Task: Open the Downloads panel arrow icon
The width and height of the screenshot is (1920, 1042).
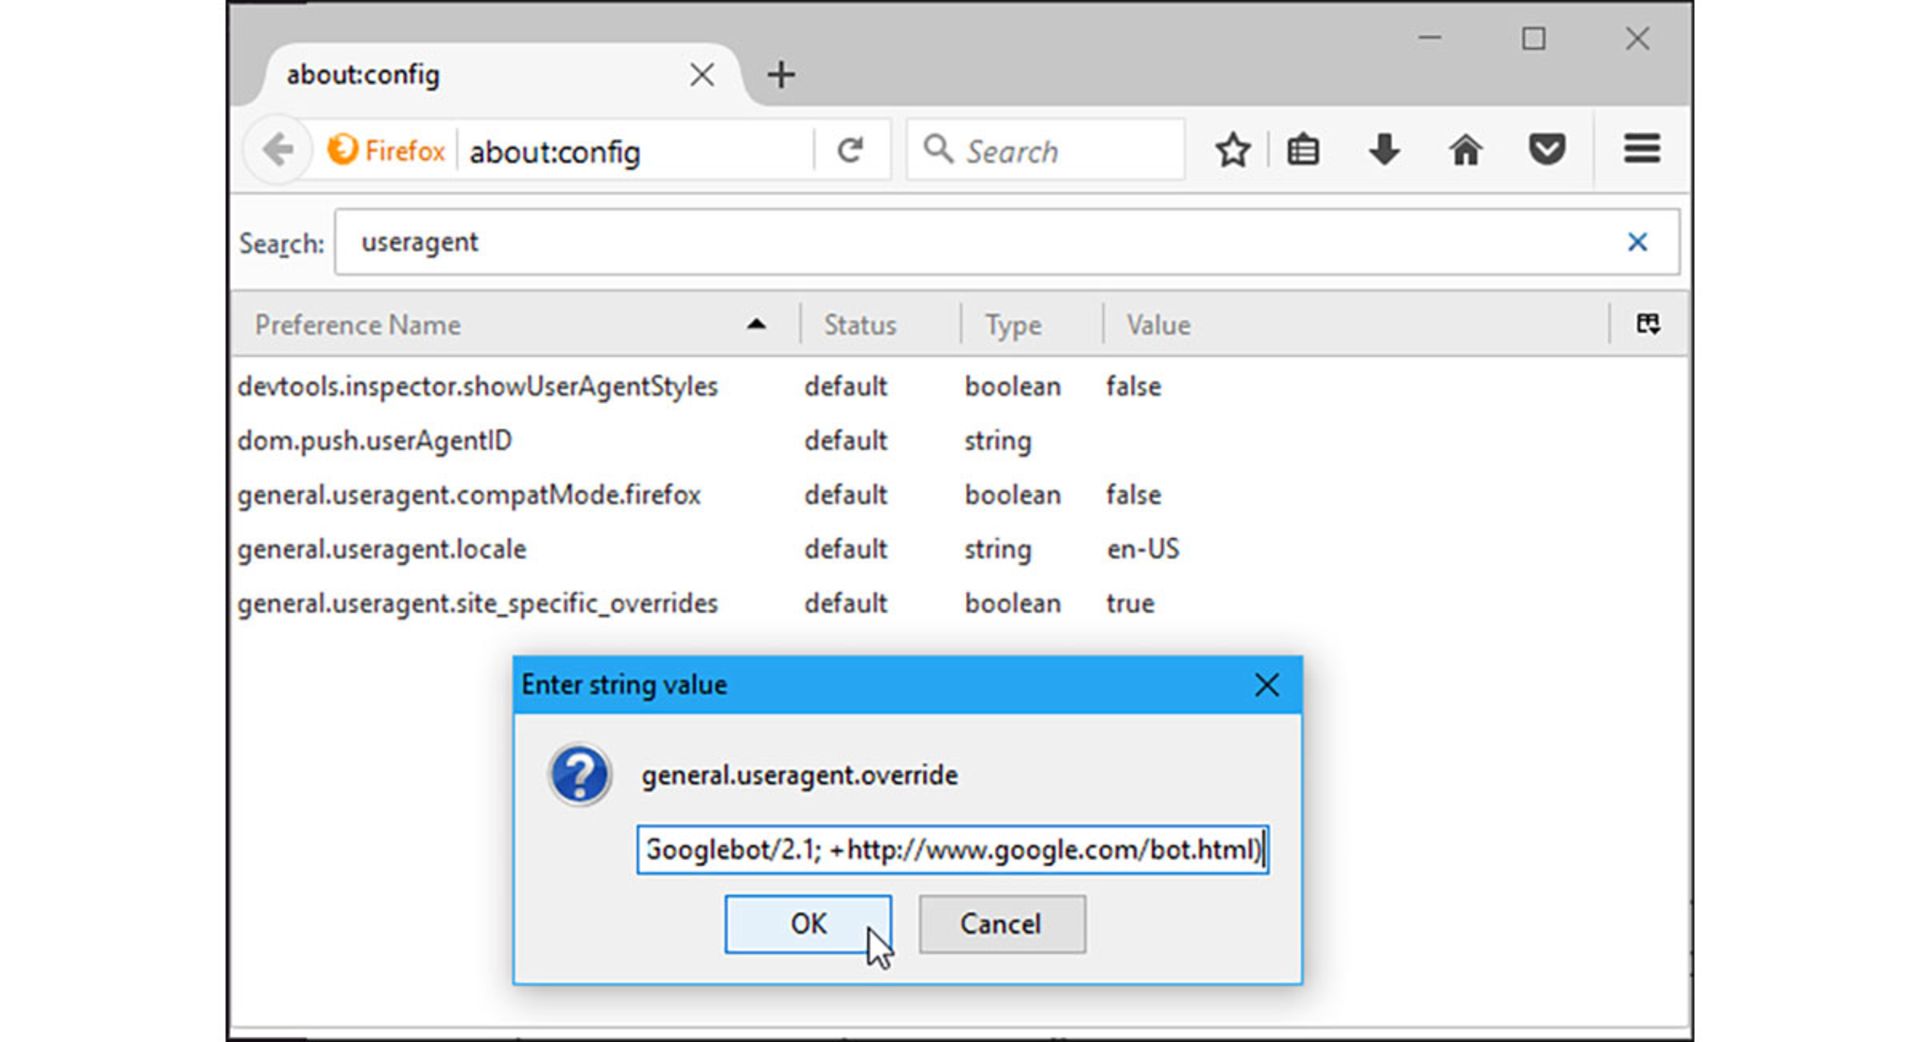Action: [1384, 150]
